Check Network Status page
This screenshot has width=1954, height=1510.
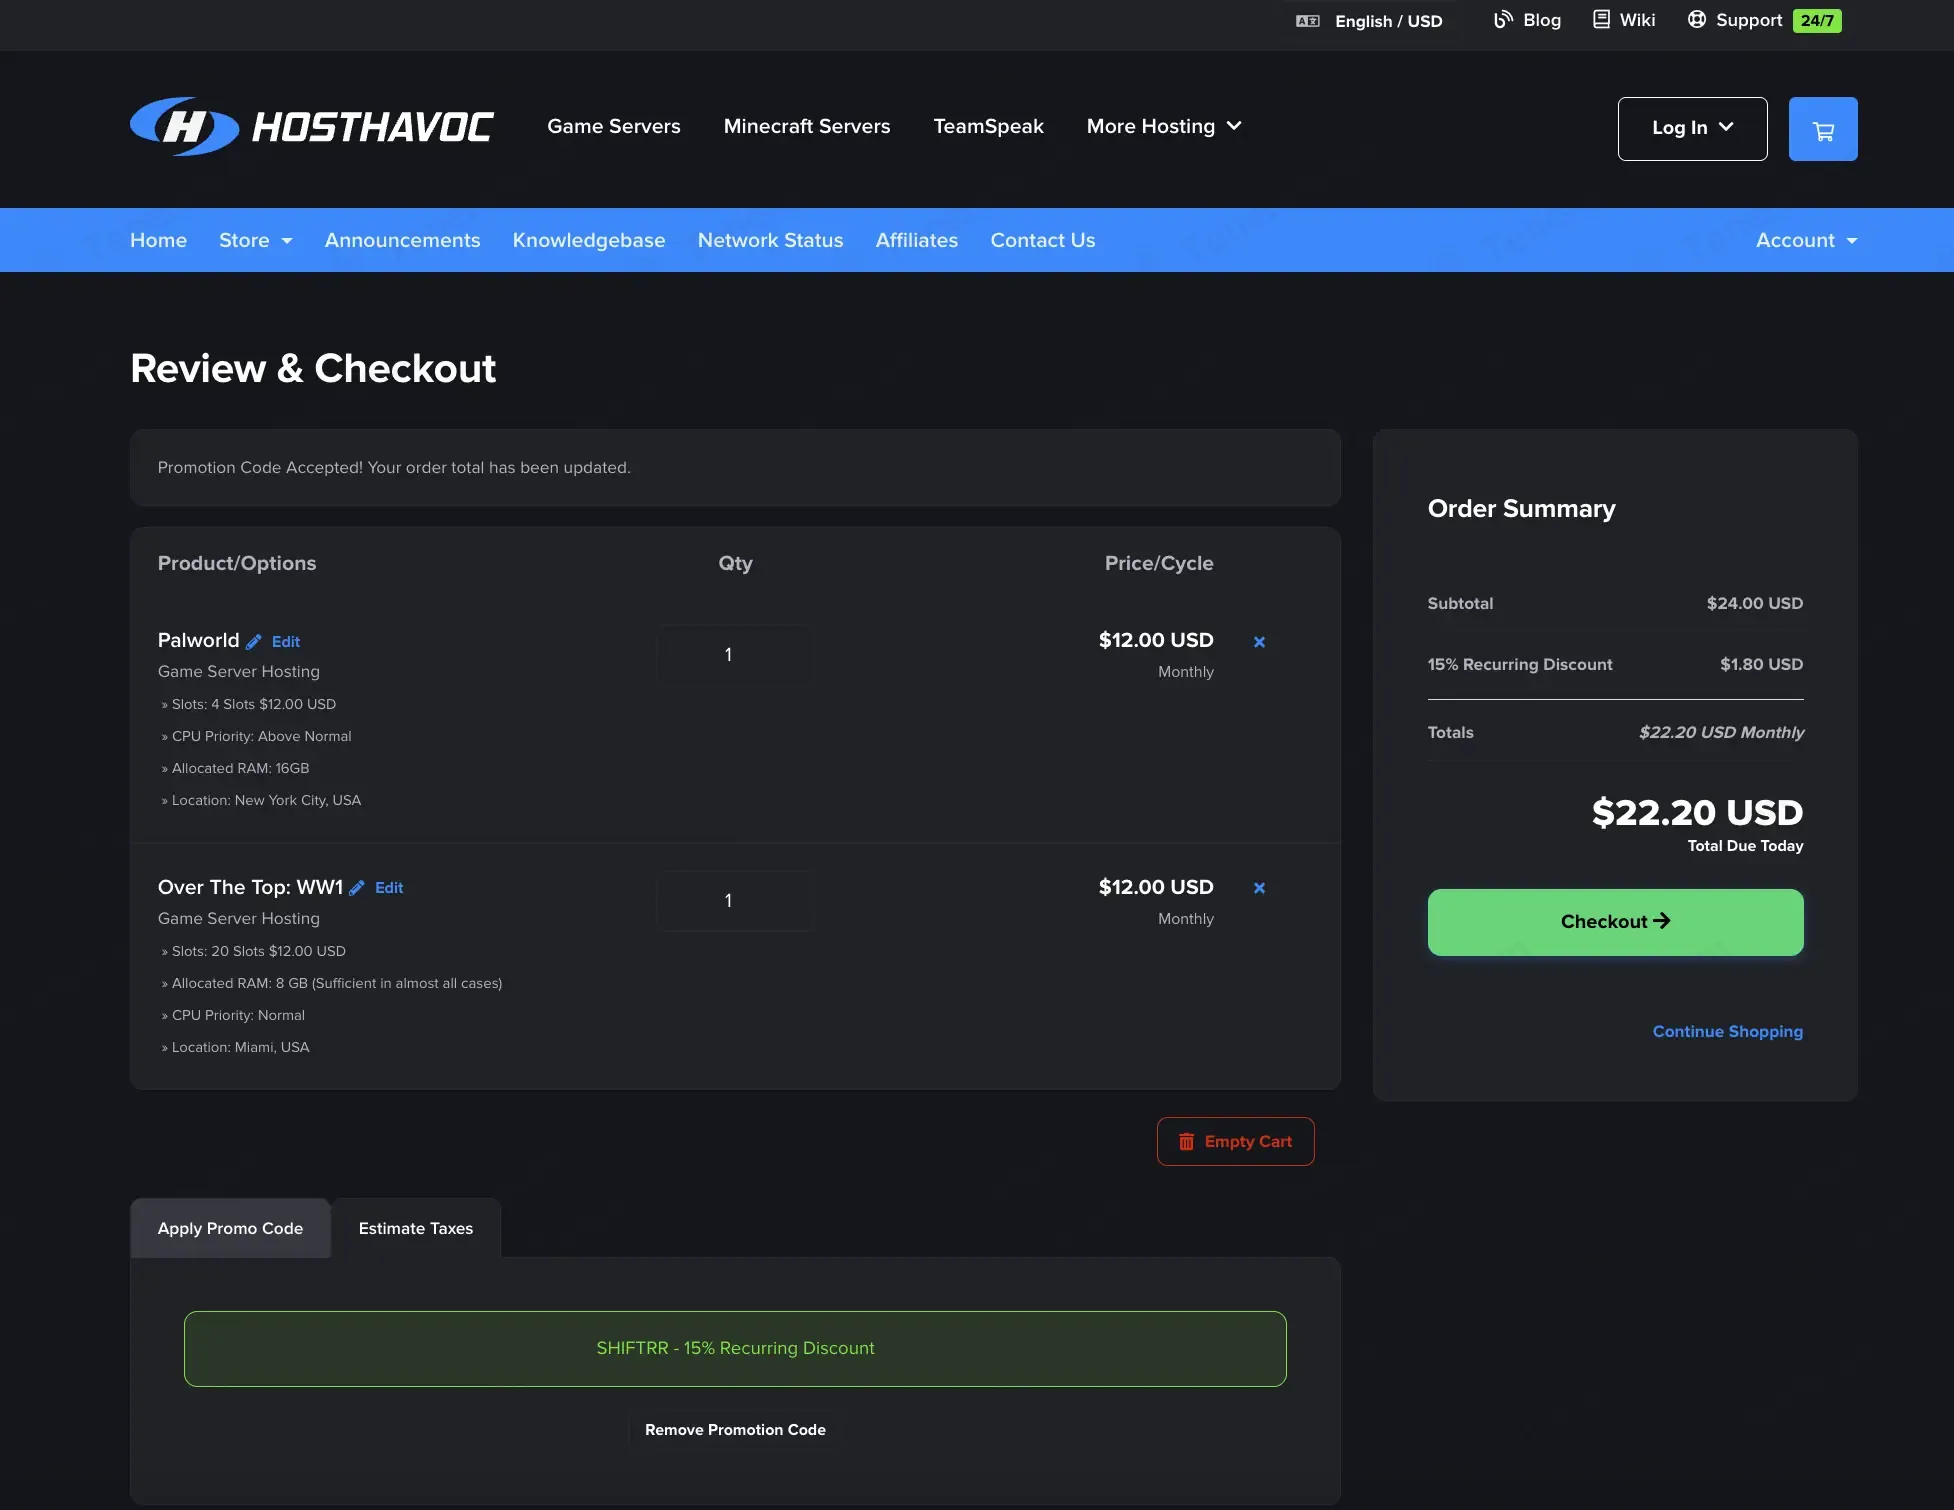(x=770, y=241)
